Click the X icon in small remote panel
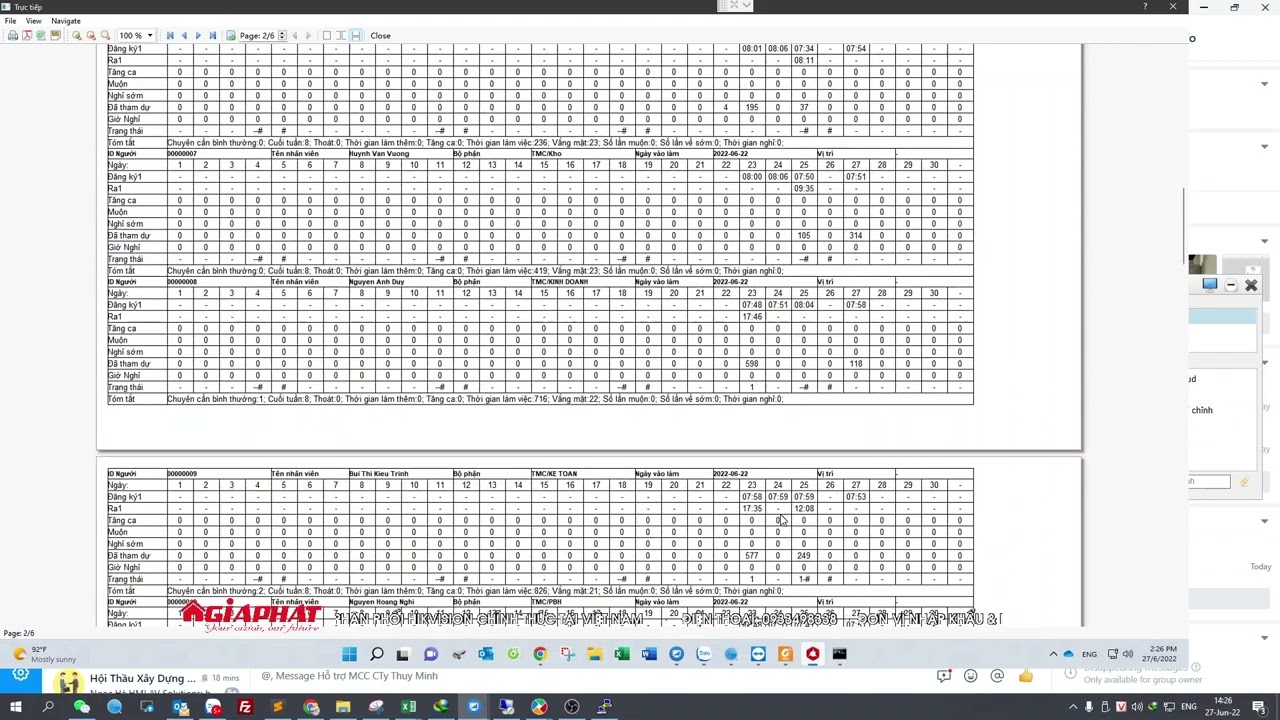This screenshot has height=720, width=1280. pos(1251,285)
